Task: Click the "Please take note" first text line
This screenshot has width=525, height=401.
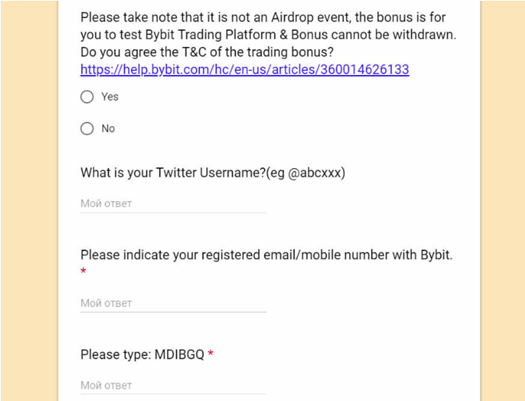Action: 263,17
